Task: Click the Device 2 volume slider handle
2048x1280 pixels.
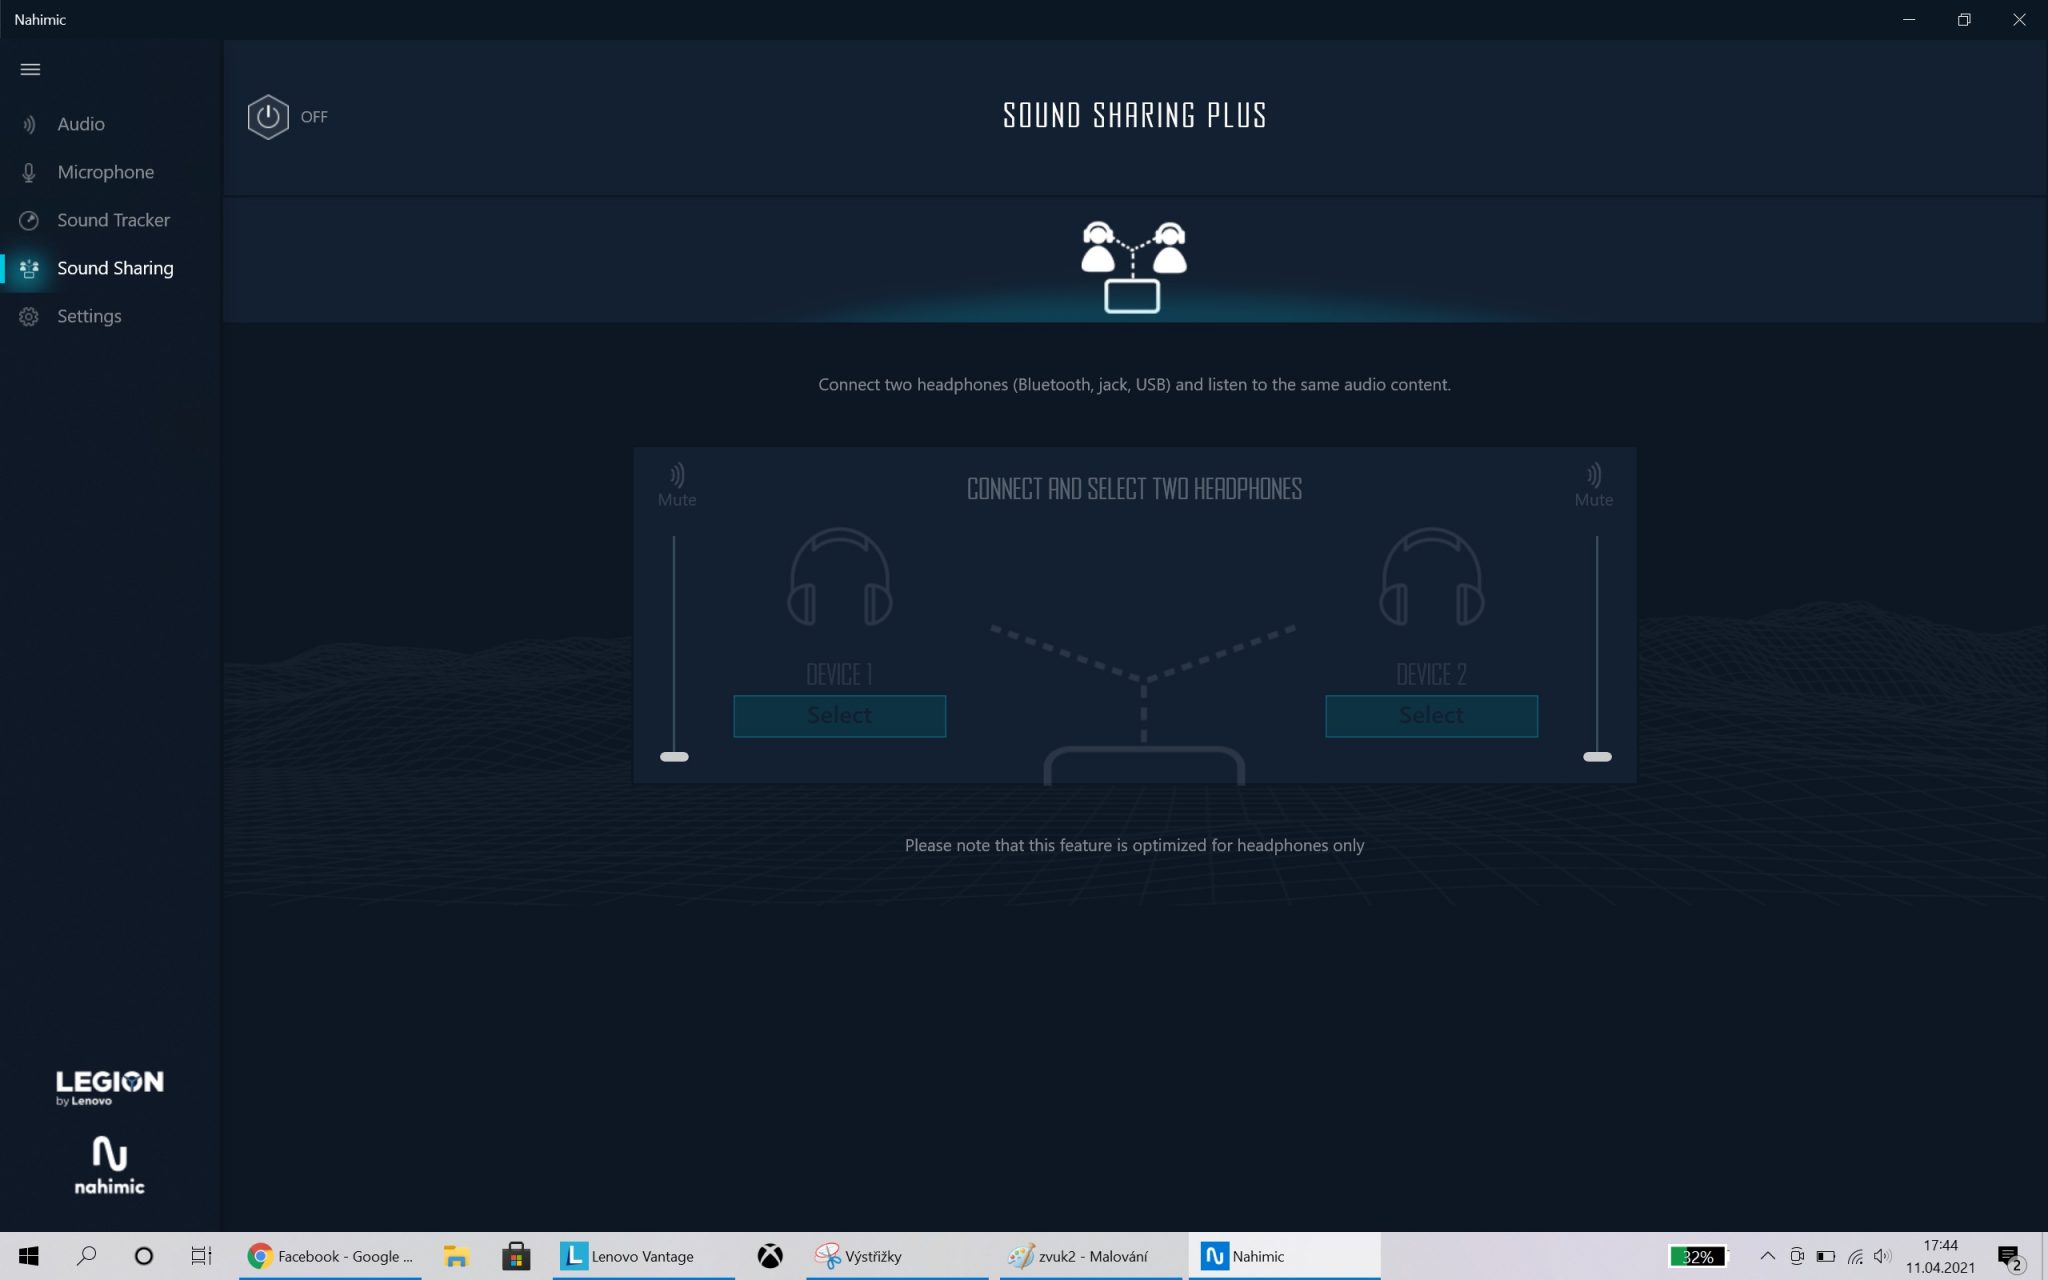Action: point(1597,757)
